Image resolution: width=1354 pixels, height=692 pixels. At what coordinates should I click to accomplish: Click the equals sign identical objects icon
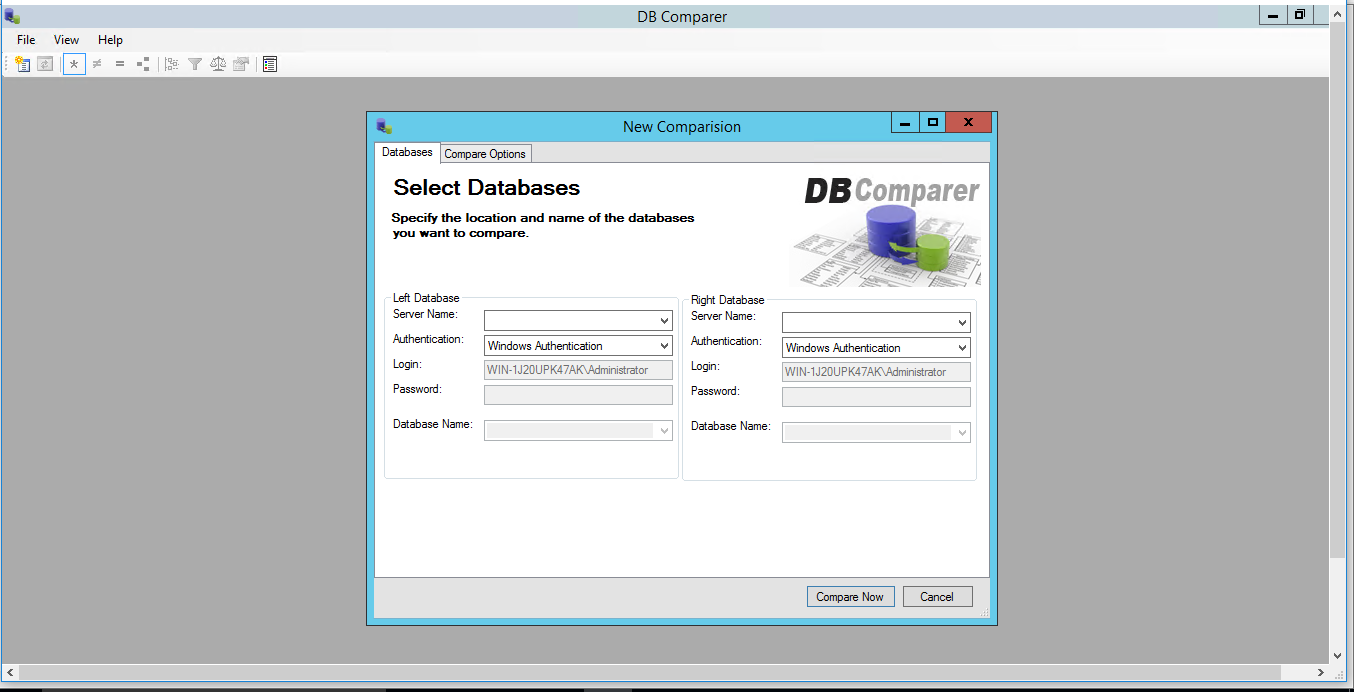tap(120, 64)
